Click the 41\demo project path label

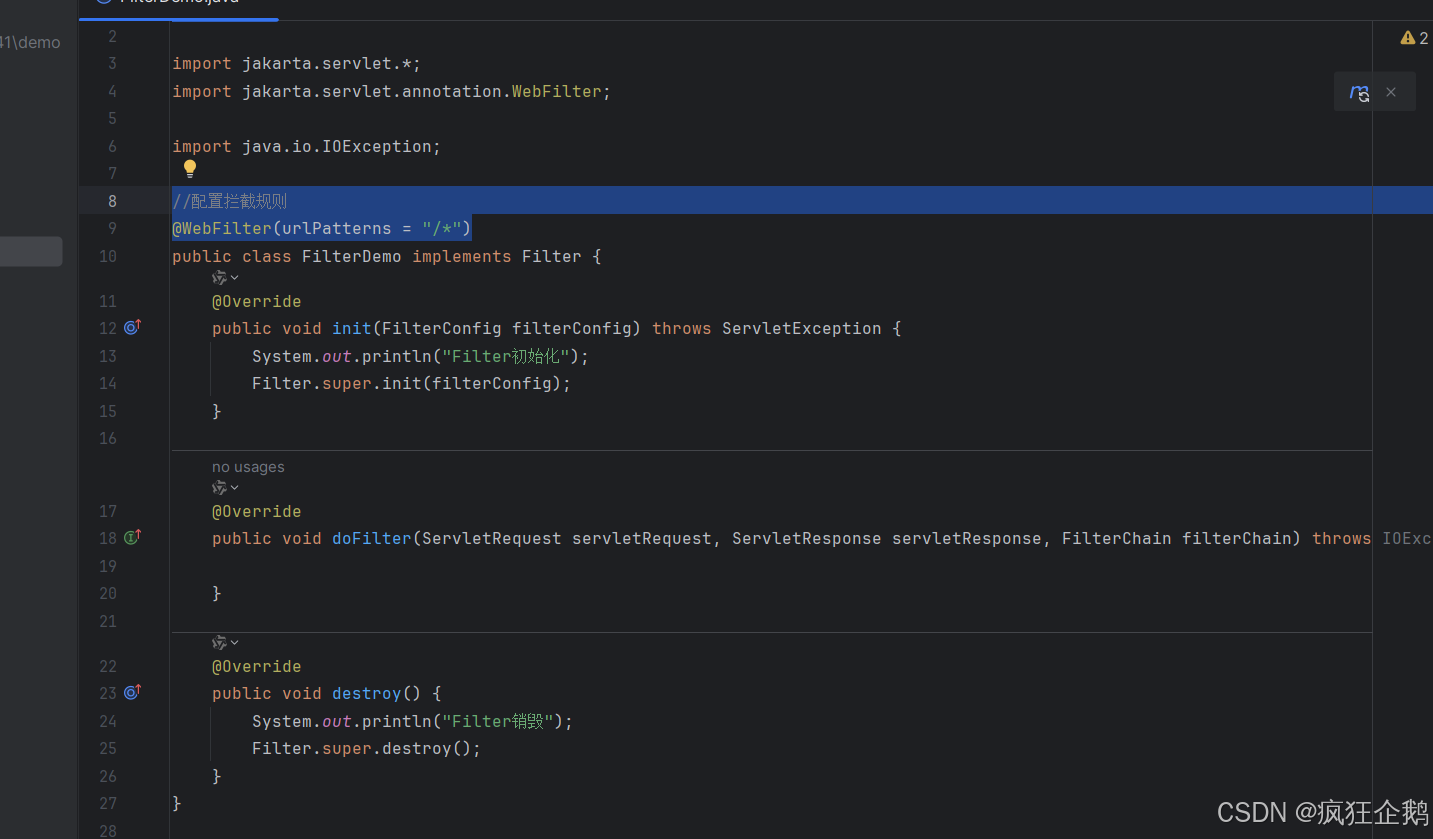point(30,42)
